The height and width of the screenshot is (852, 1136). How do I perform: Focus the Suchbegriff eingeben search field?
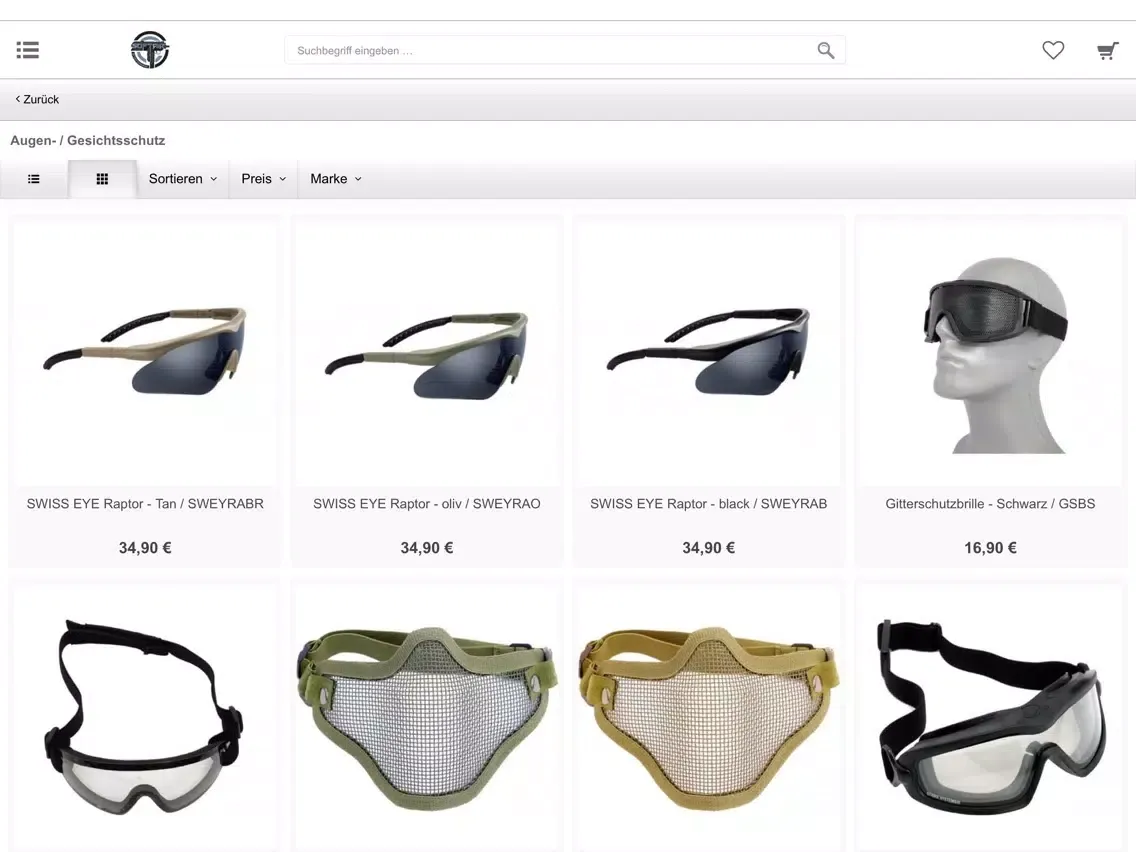565,50
